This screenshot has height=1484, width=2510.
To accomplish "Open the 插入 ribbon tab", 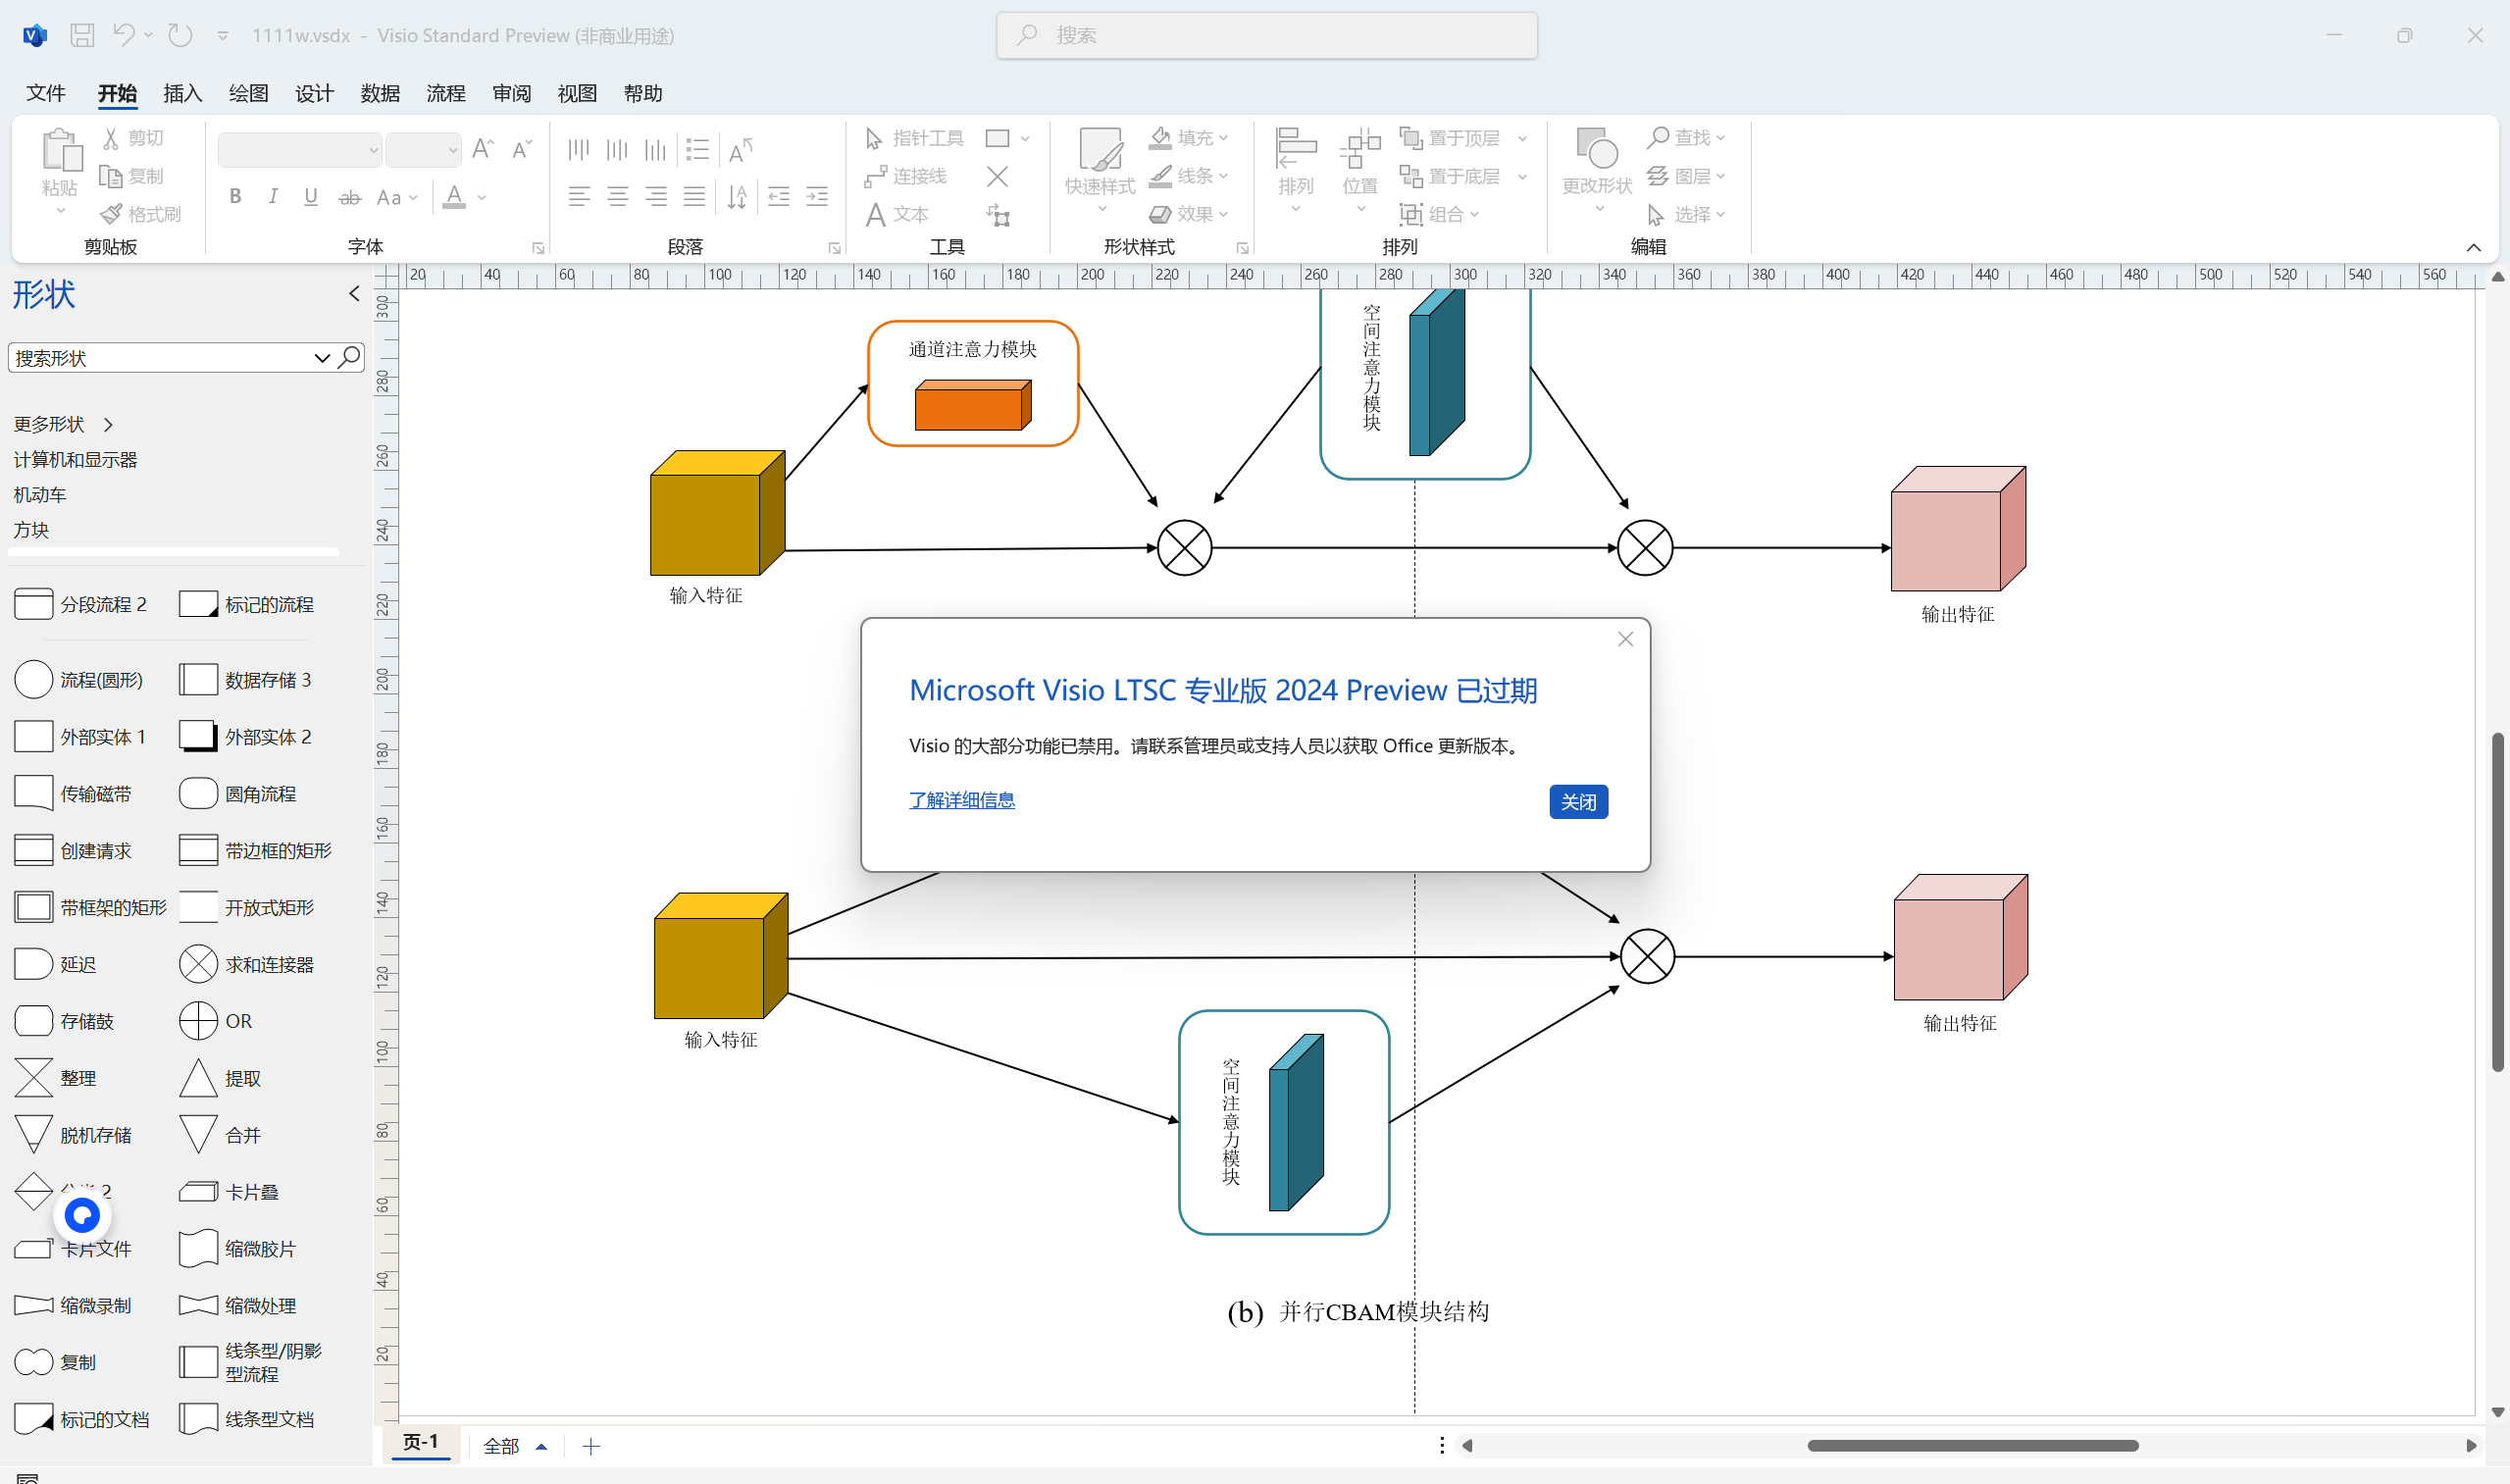I will (x=182, y=93).
